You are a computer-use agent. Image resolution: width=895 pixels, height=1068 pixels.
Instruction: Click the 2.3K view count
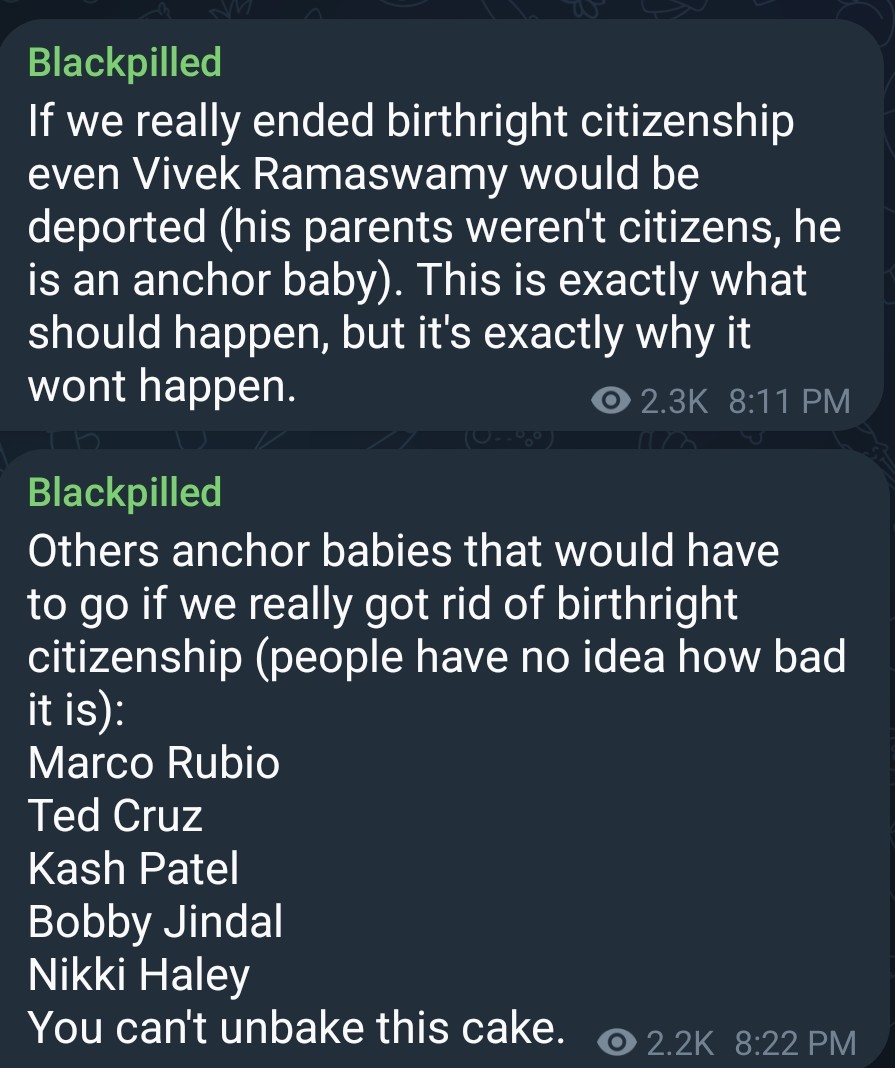coord(674,400)
